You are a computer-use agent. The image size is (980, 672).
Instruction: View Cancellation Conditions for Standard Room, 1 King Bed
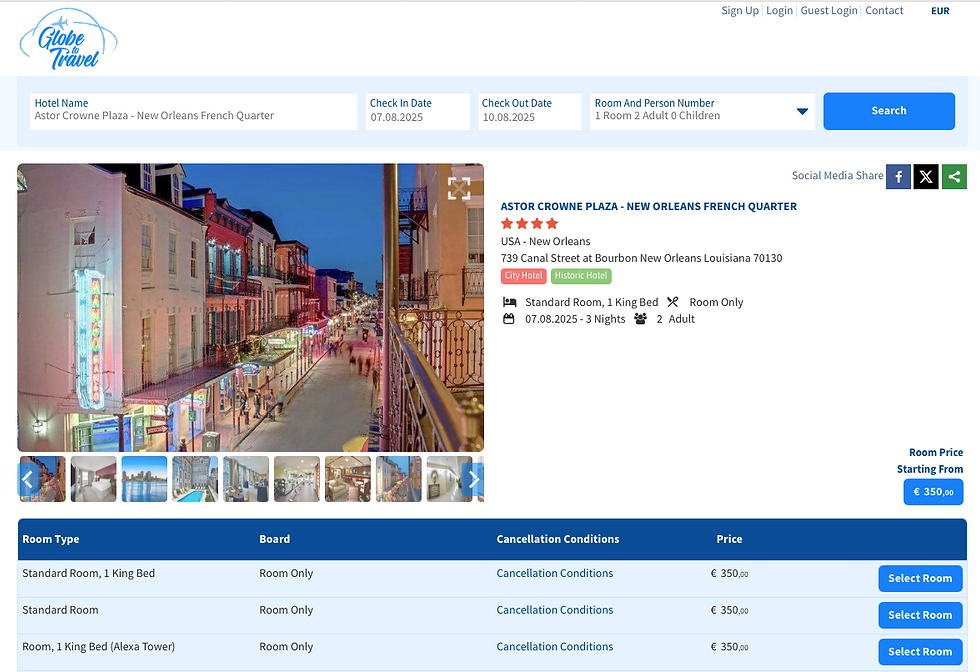(554, 573)
